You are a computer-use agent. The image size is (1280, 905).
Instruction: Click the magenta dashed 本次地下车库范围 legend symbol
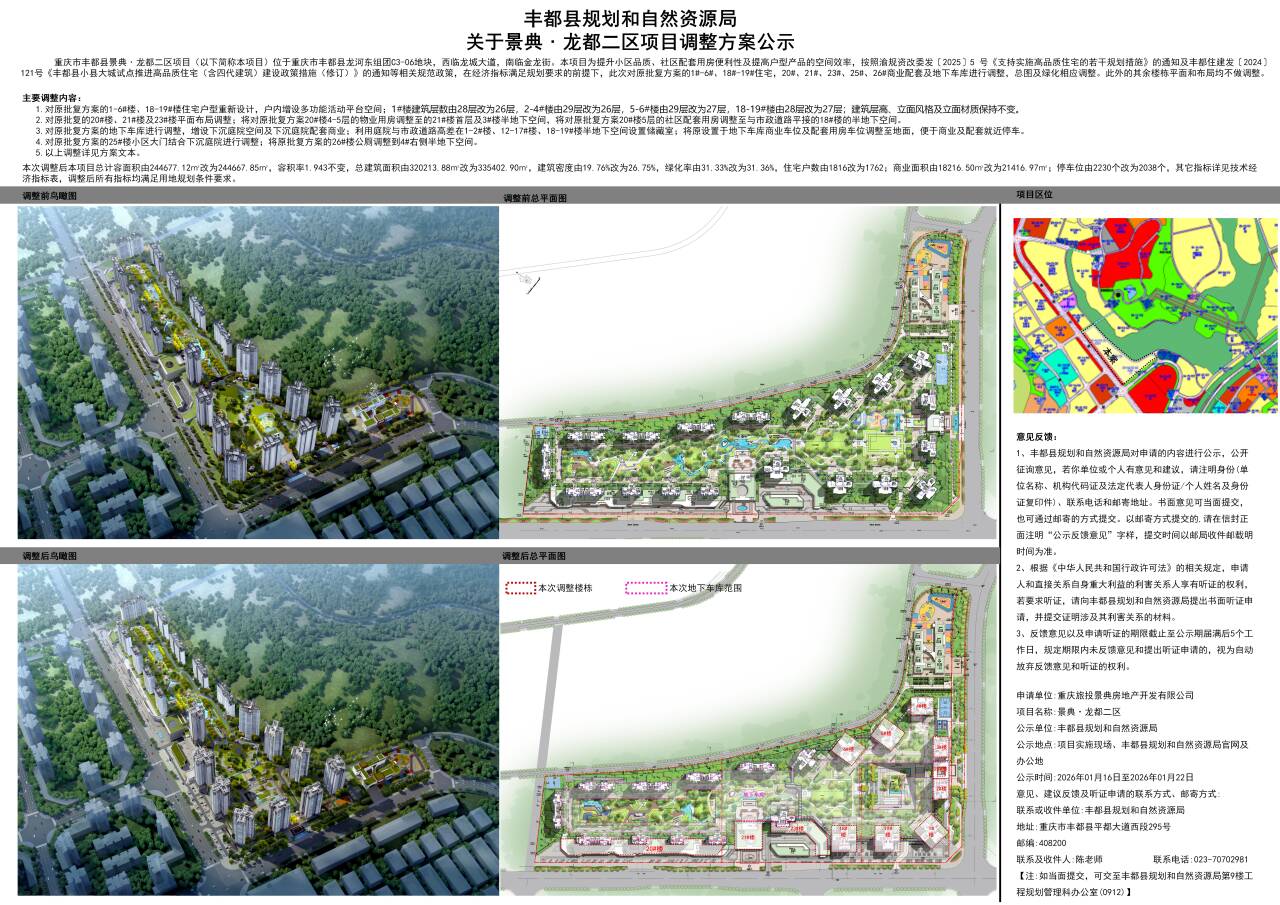coord(645,588)
